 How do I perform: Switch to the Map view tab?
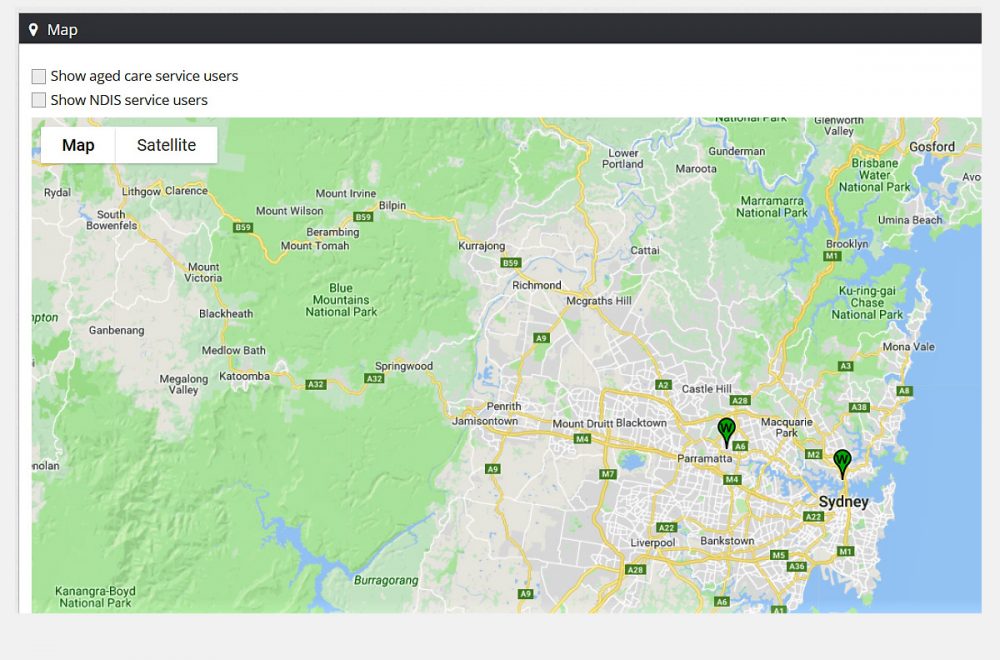point(78,145)
